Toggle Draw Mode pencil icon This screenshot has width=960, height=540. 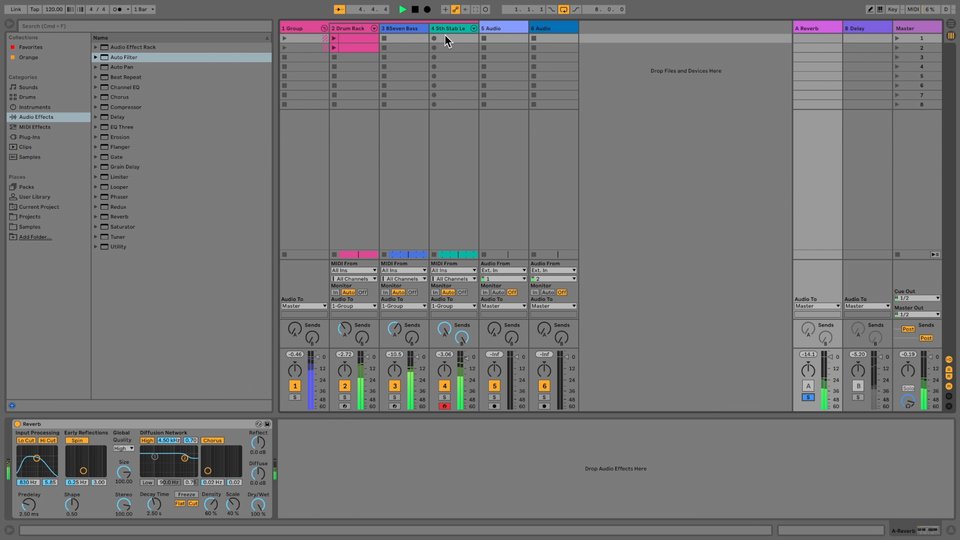click(870, 9)
